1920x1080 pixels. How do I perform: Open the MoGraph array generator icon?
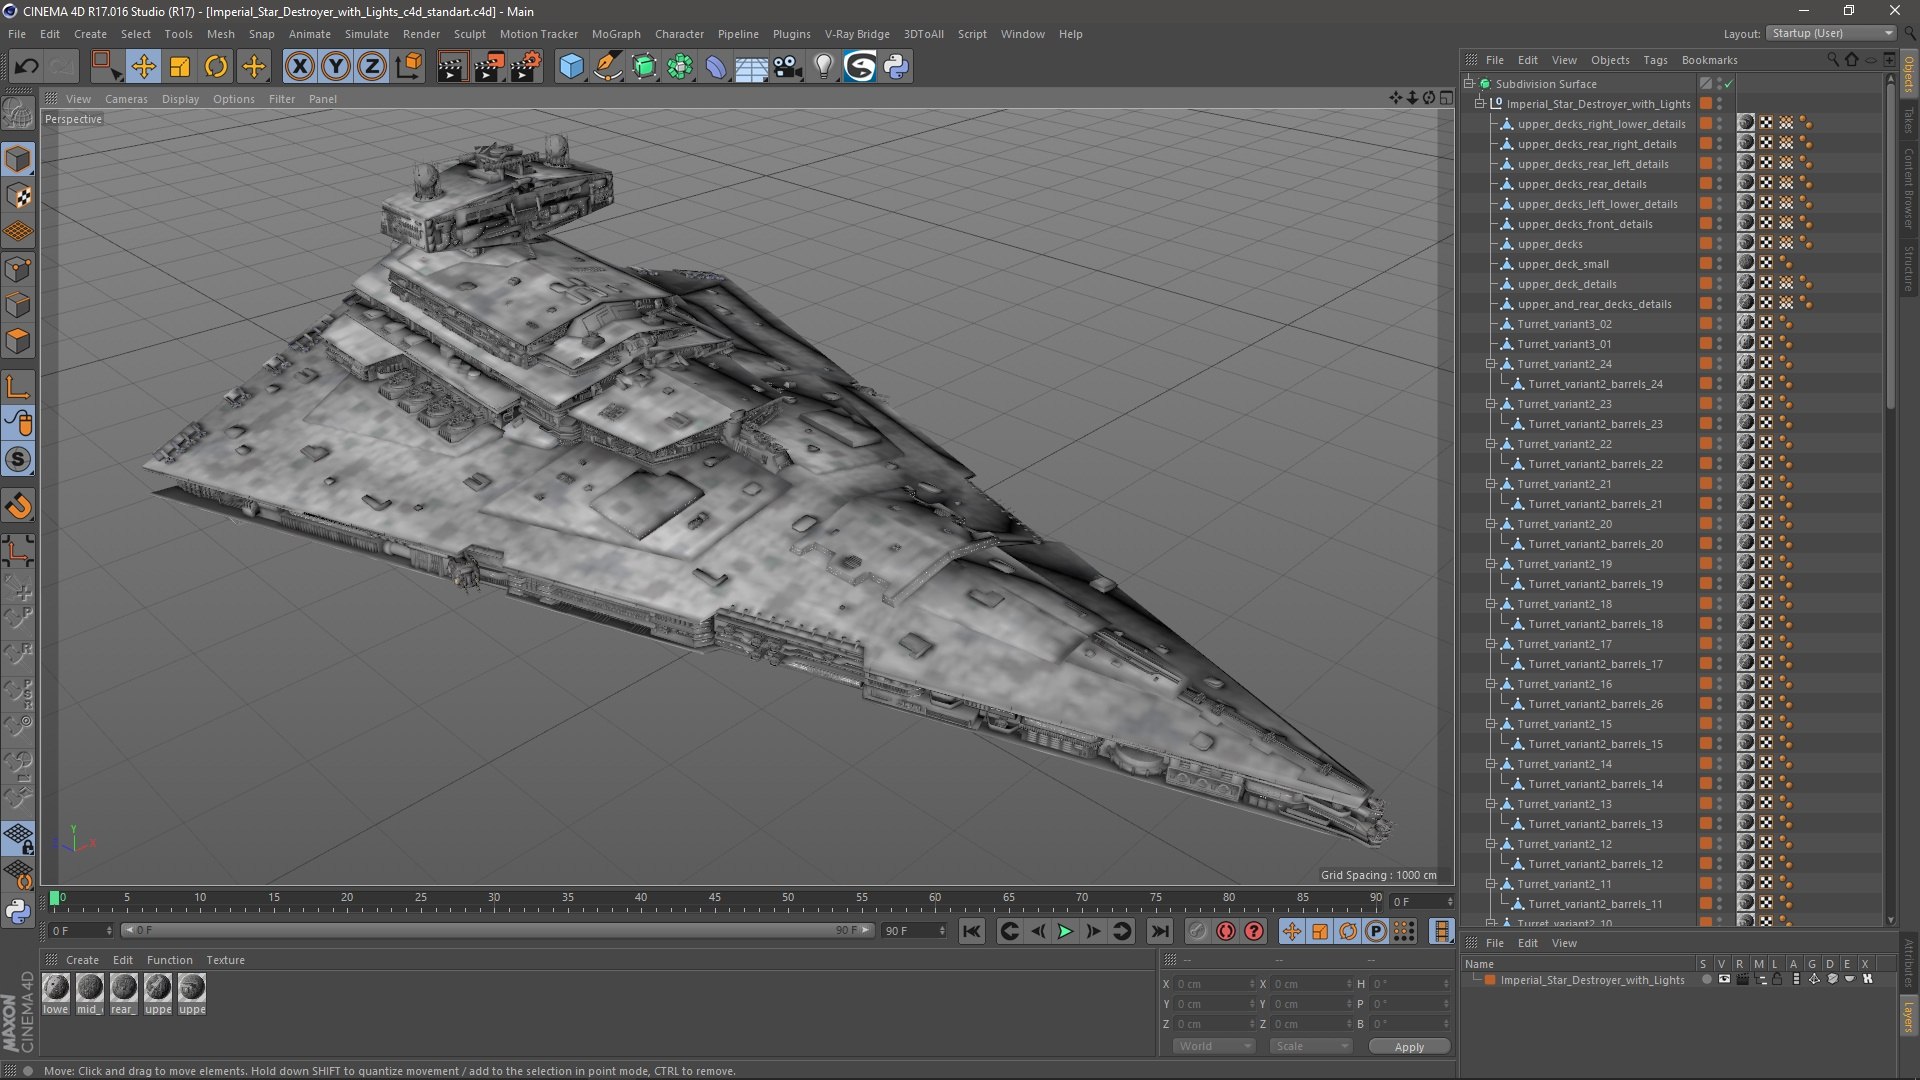click(680, 67)
